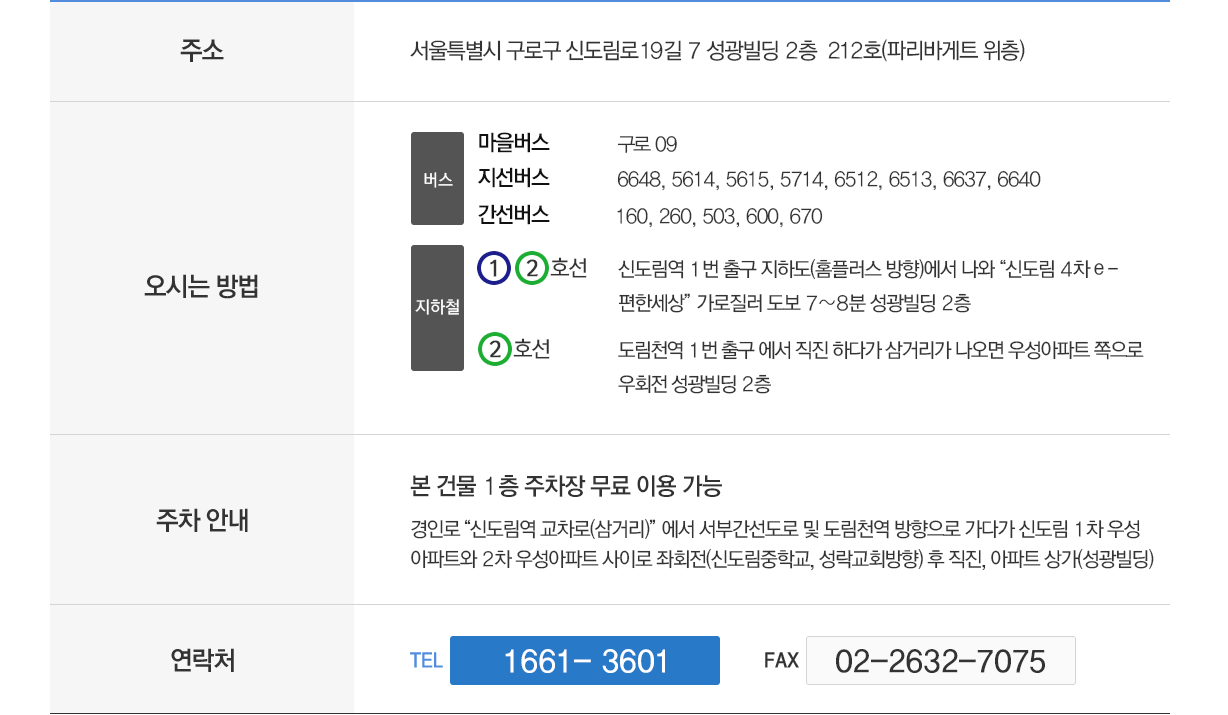Click the 마을버스 label
1228x715 pixels.
pos(514,142)
